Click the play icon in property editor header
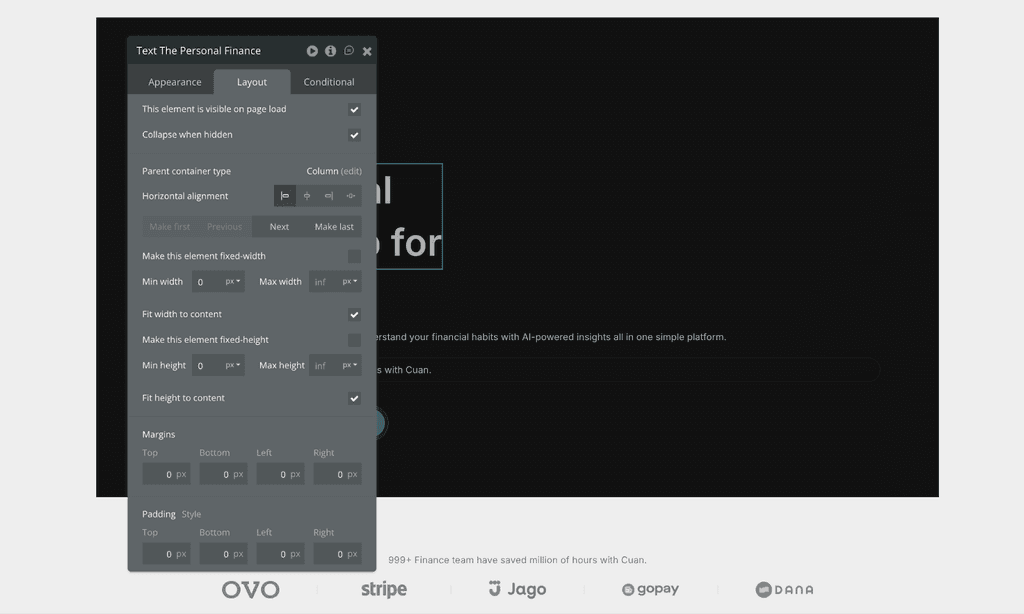 click(x=312, y=51)
